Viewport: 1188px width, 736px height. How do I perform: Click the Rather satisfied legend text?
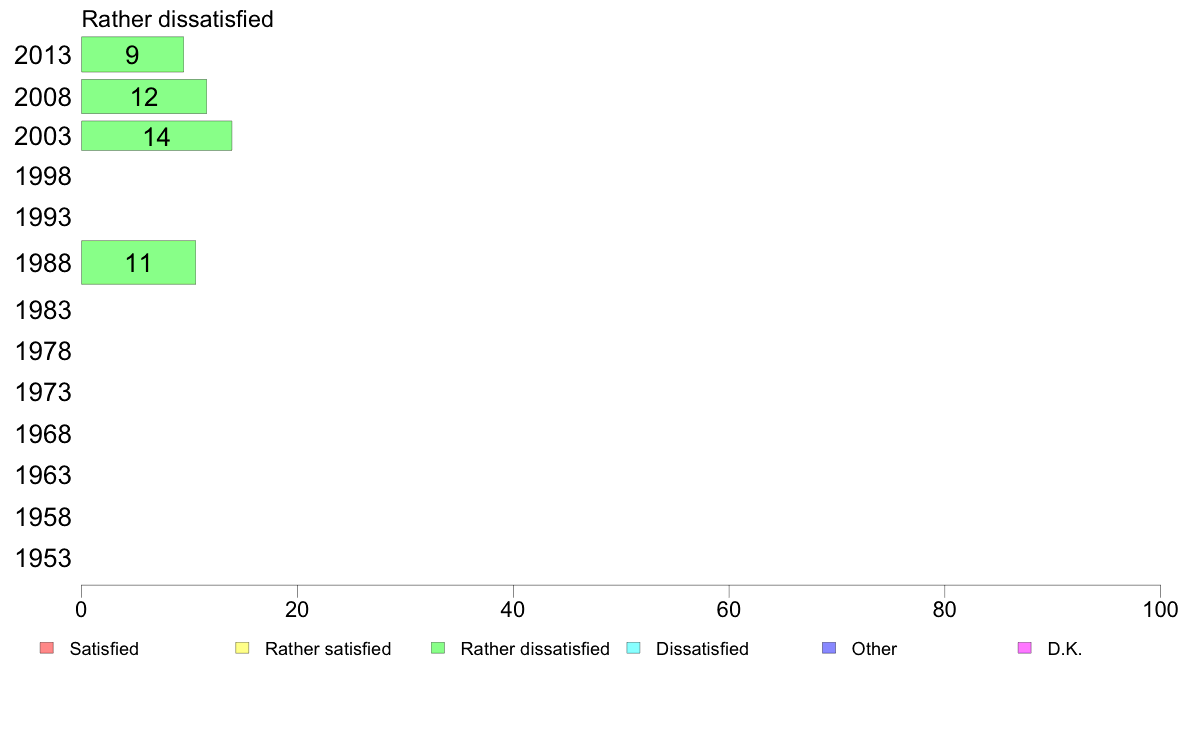click(x=328, y=649)
